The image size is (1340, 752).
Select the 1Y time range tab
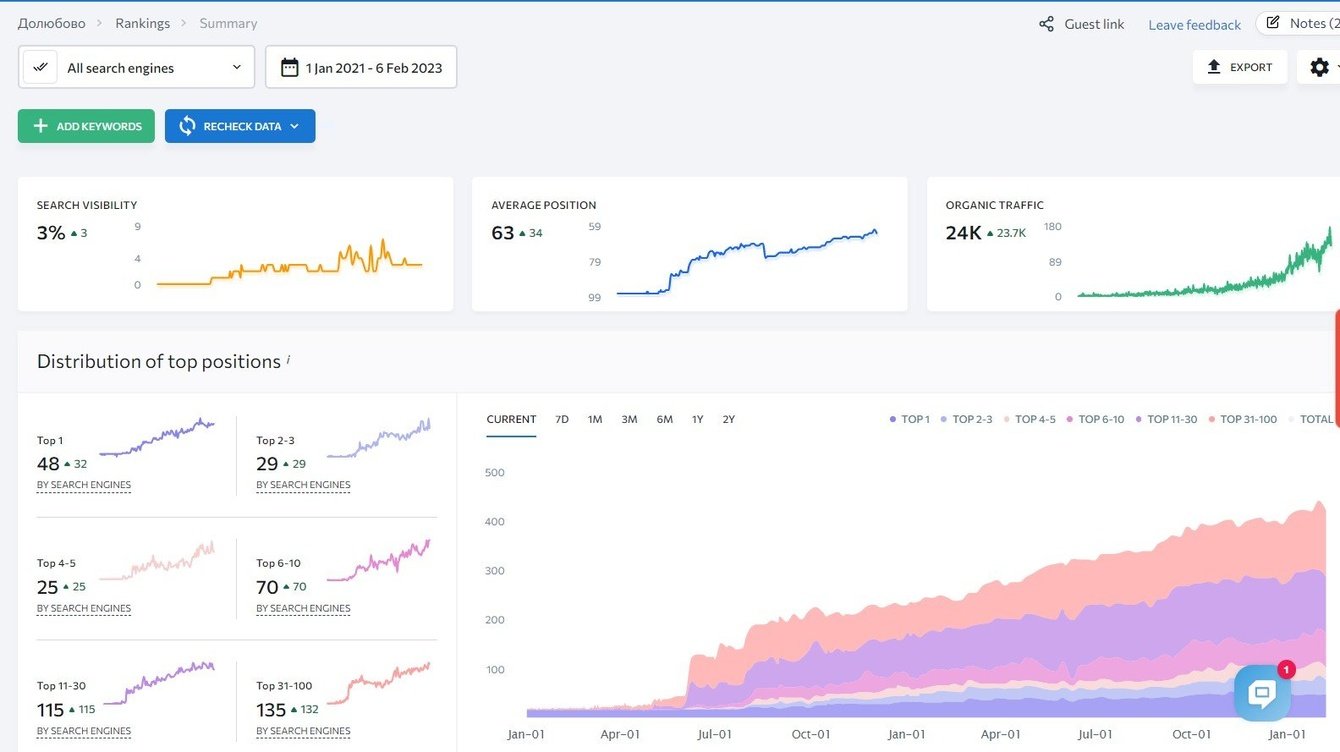[697, 419]
